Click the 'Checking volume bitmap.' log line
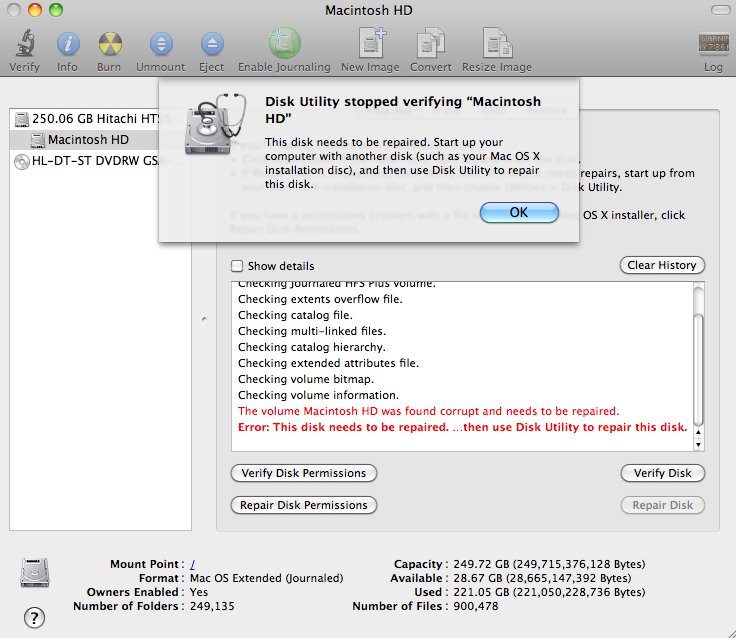The image size is (736, 638). pyautogui.click(x=306, y=379)
